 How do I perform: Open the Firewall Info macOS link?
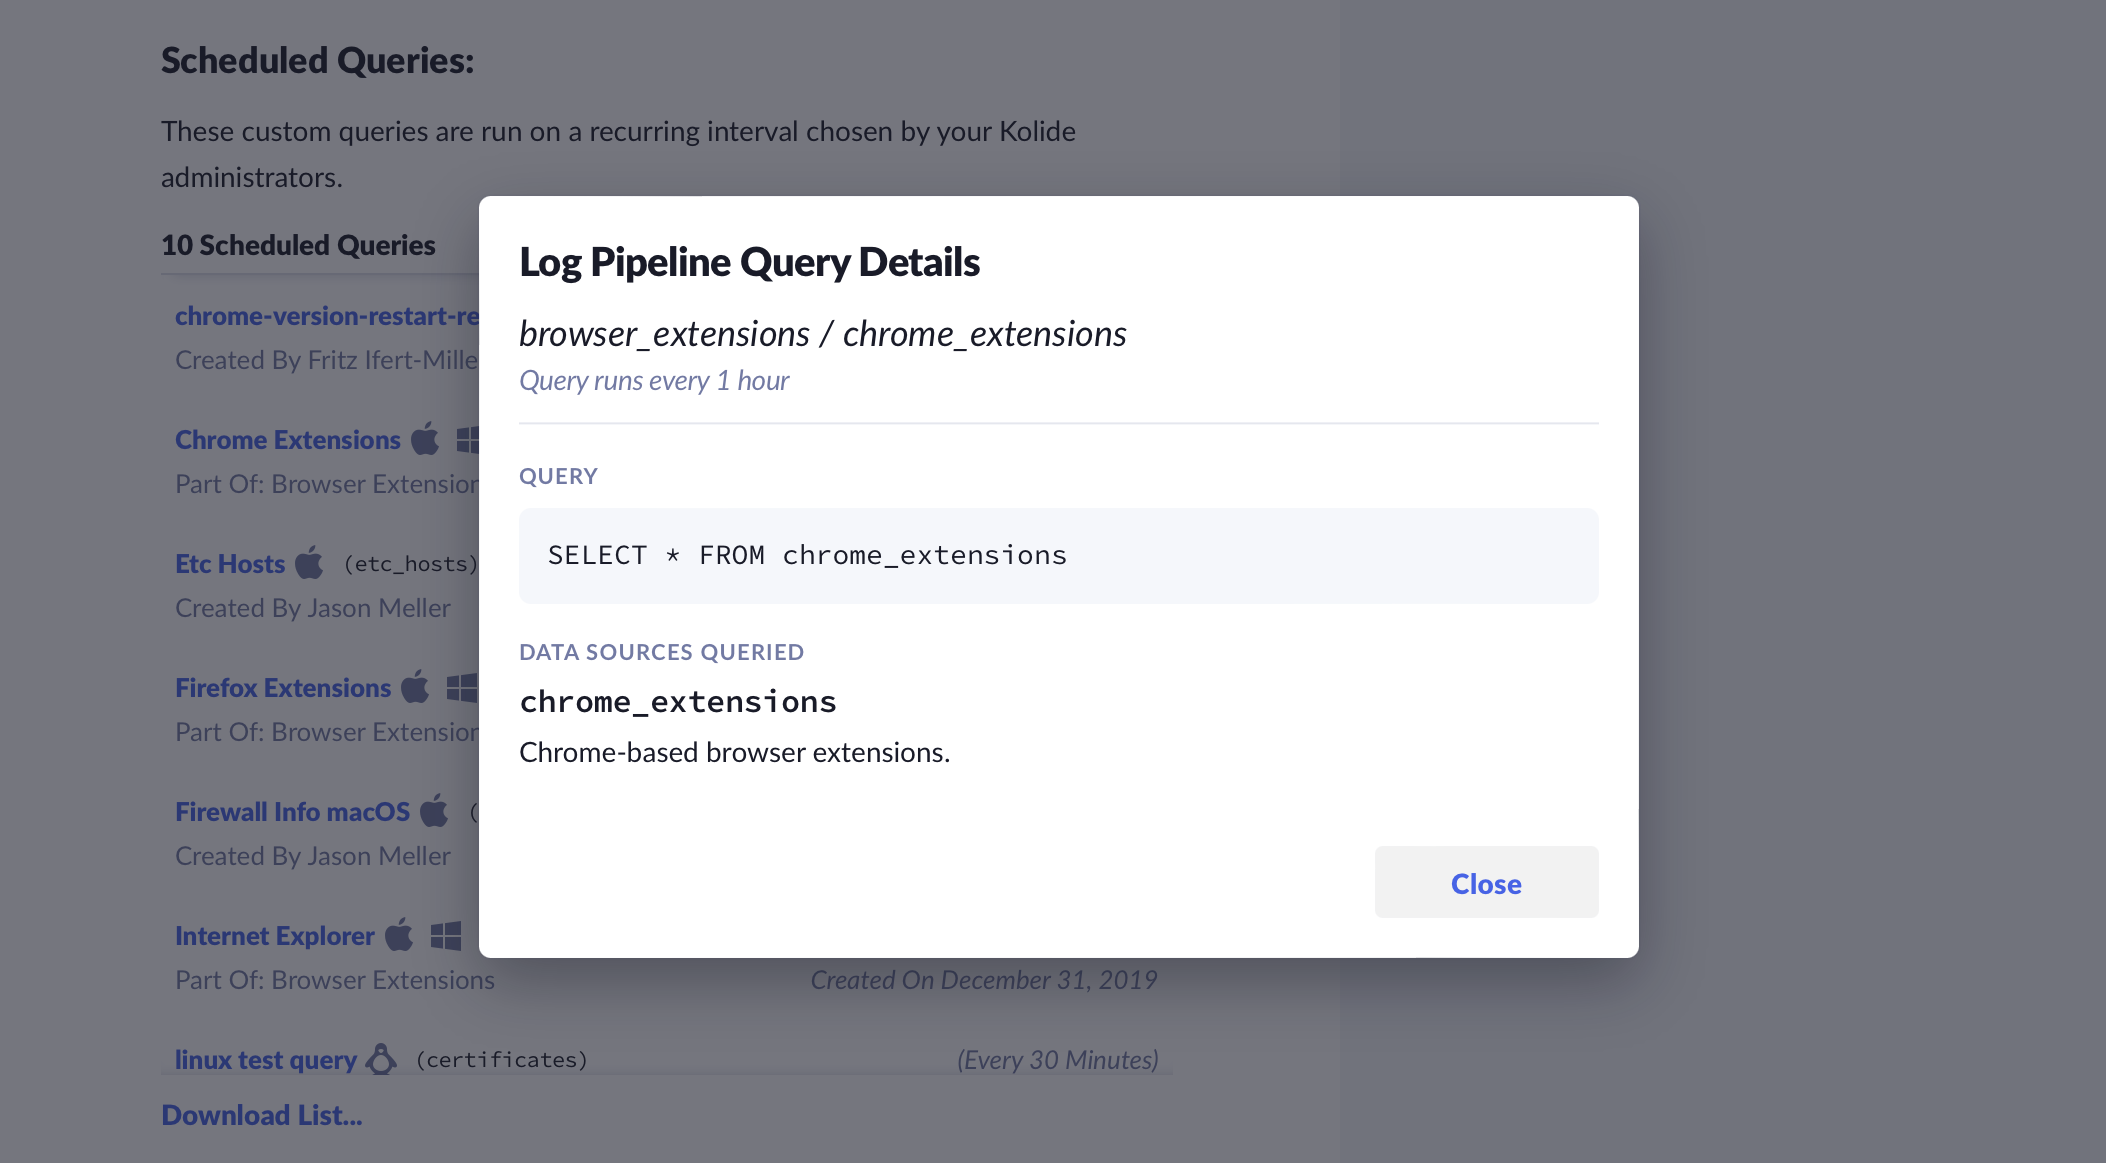[x=292, y=812]
